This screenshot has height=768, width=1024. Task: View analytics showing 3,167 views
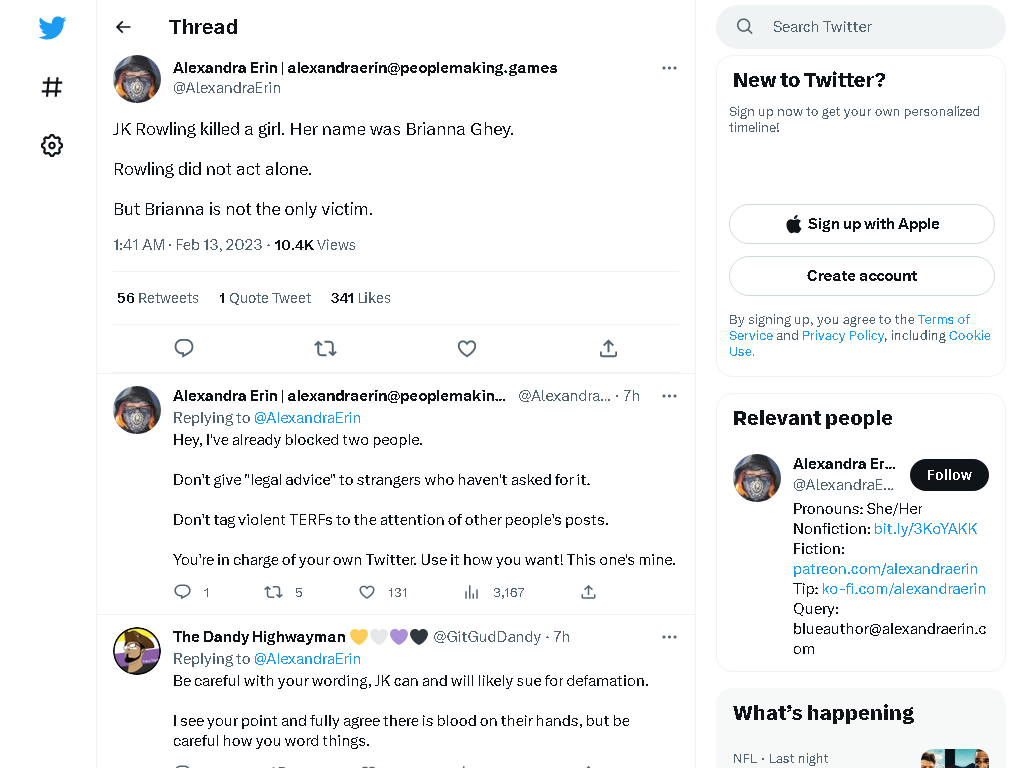click(494, 592)
